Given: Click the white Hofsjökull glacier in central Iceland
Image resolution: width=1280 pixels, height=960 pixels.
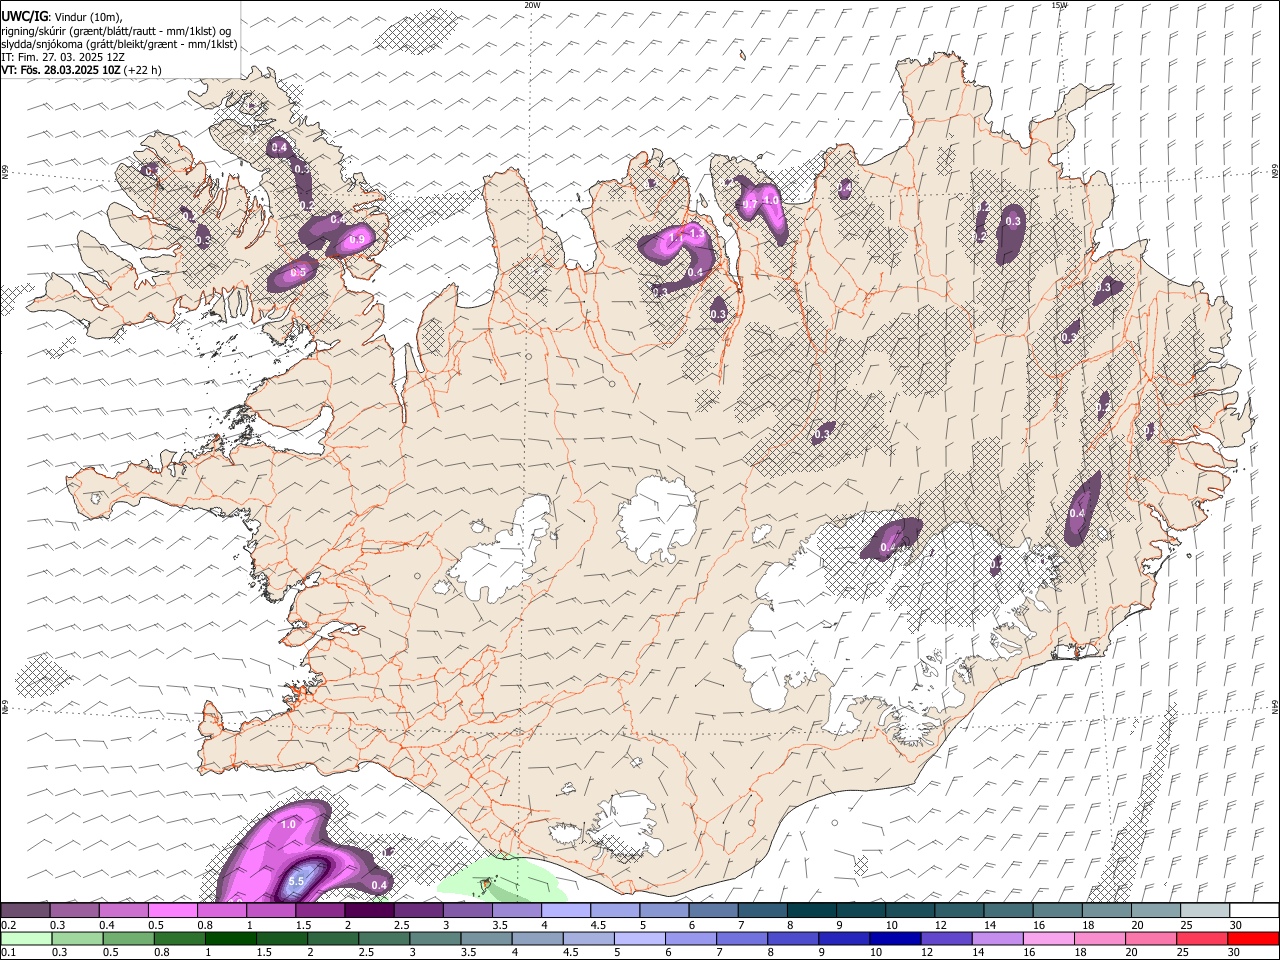Looking at the screenshot, I should (658, 518).
